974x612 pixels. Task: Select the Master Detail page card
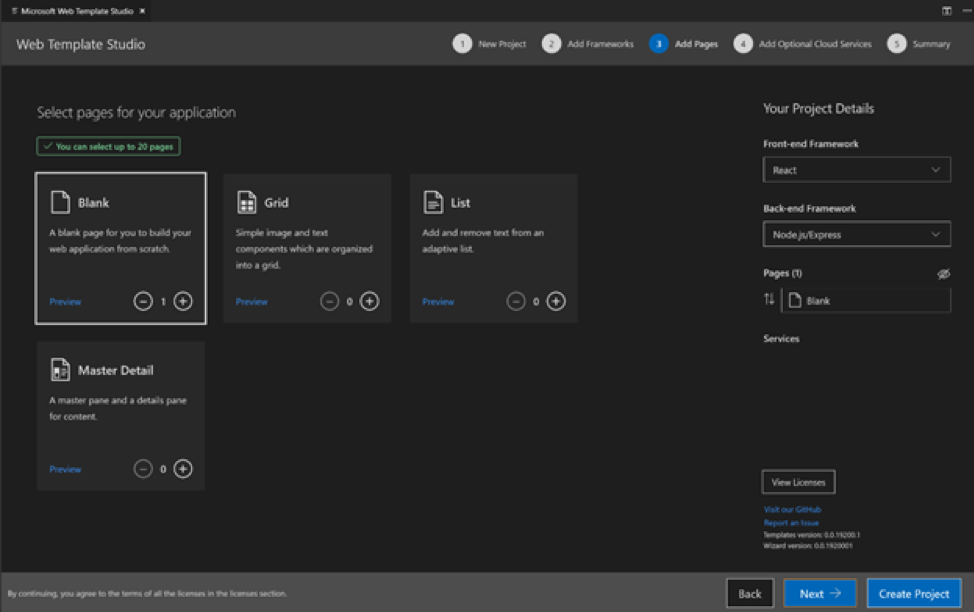[121, 416]
